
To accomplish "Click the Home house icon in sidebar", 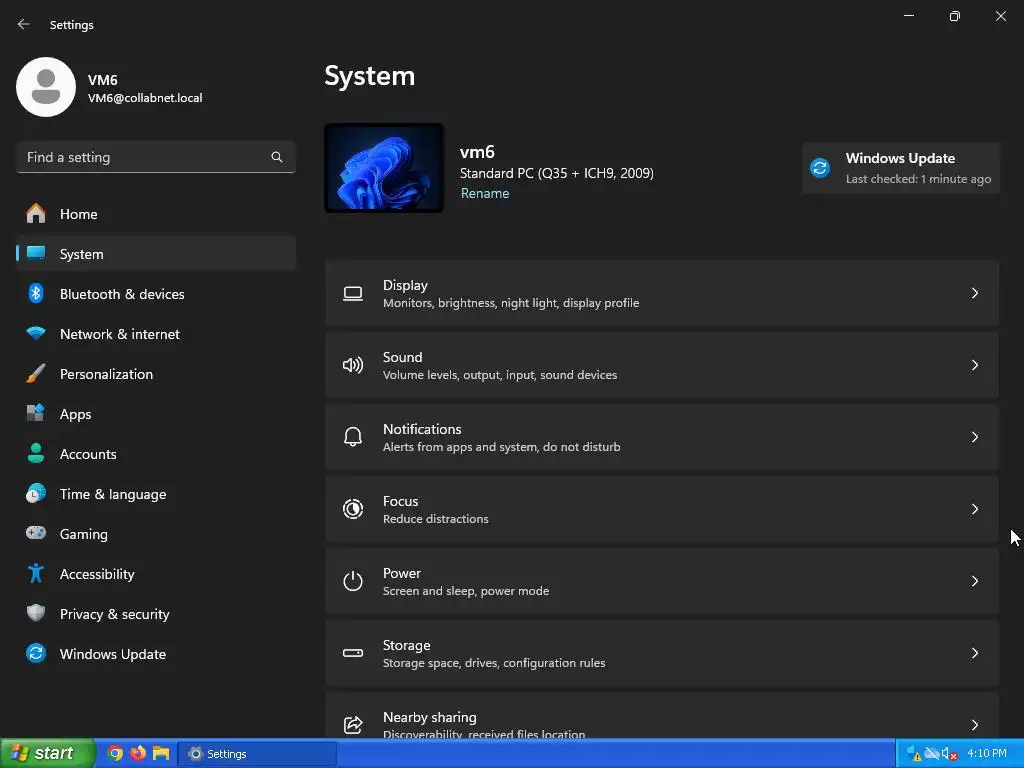I will 36,214.
